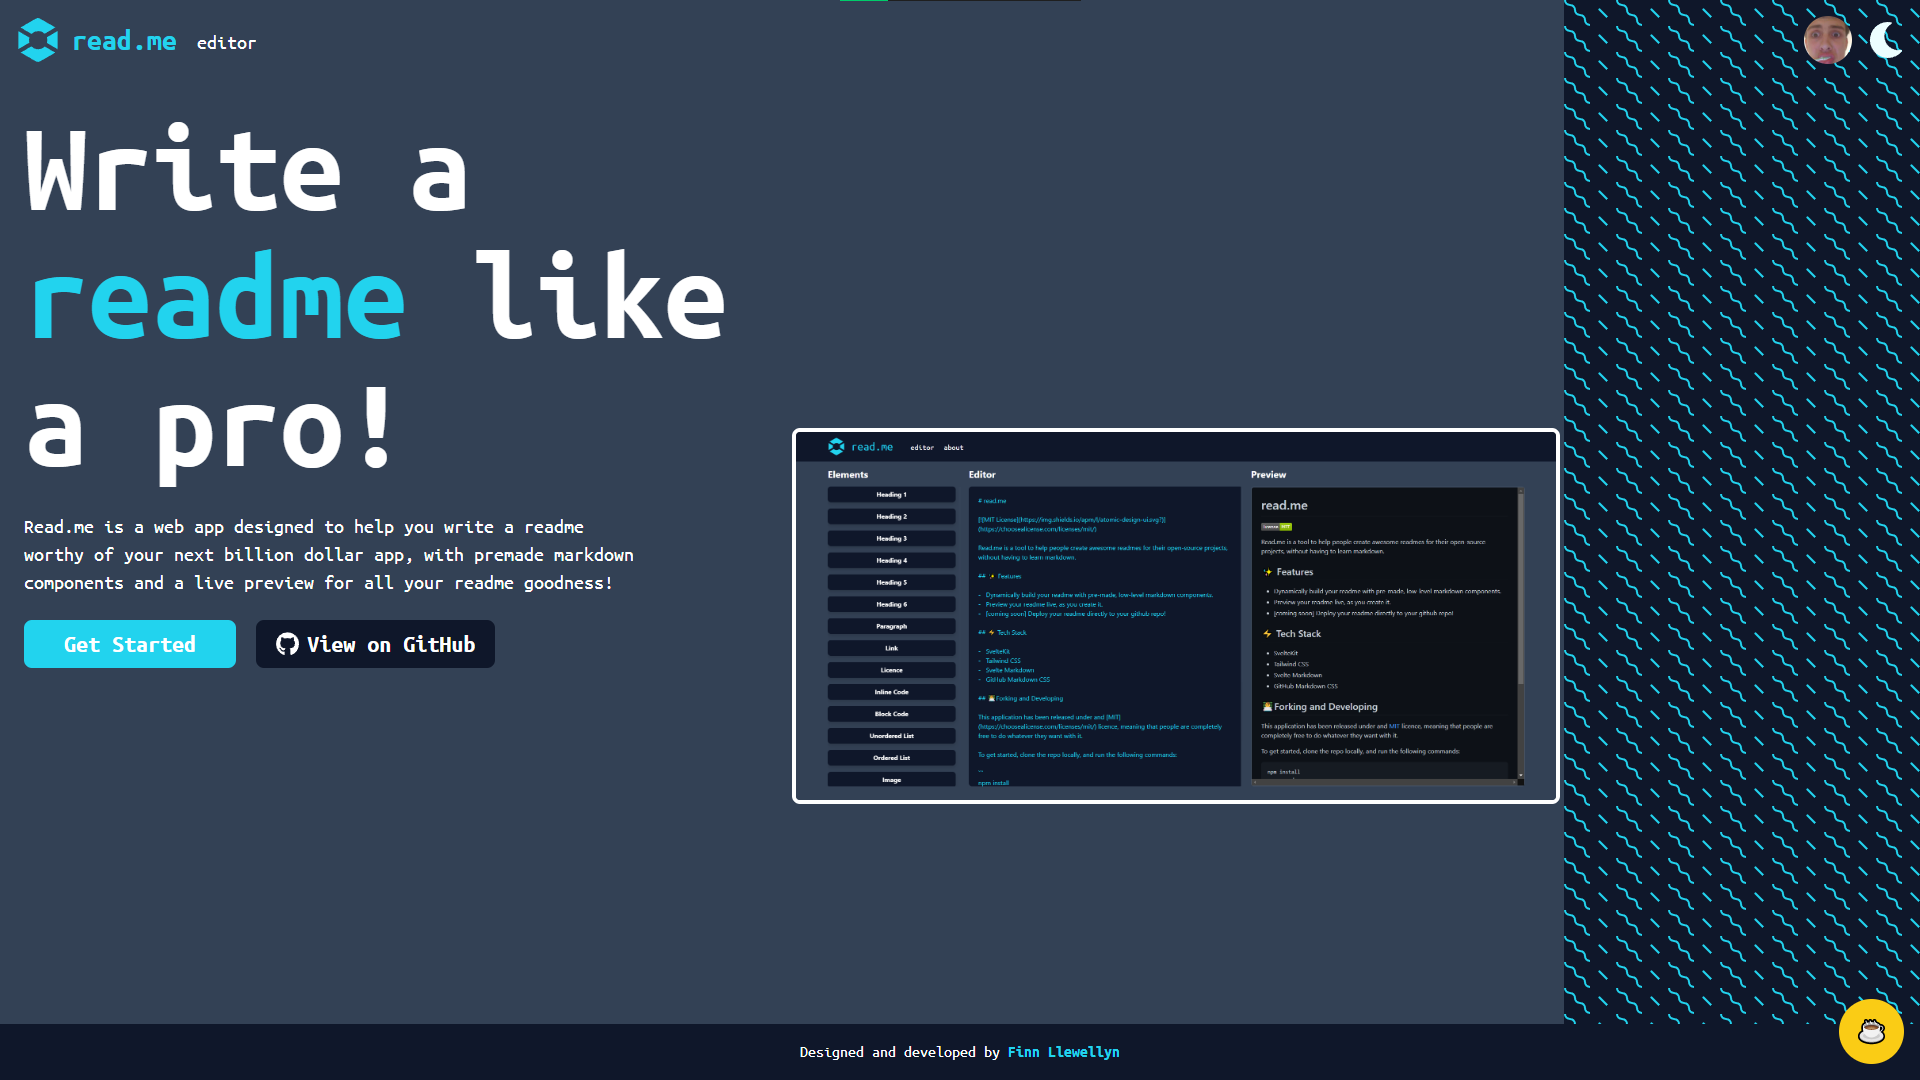
Task: Click the small logo inside the screenshot
Action: tap(836, 447)
